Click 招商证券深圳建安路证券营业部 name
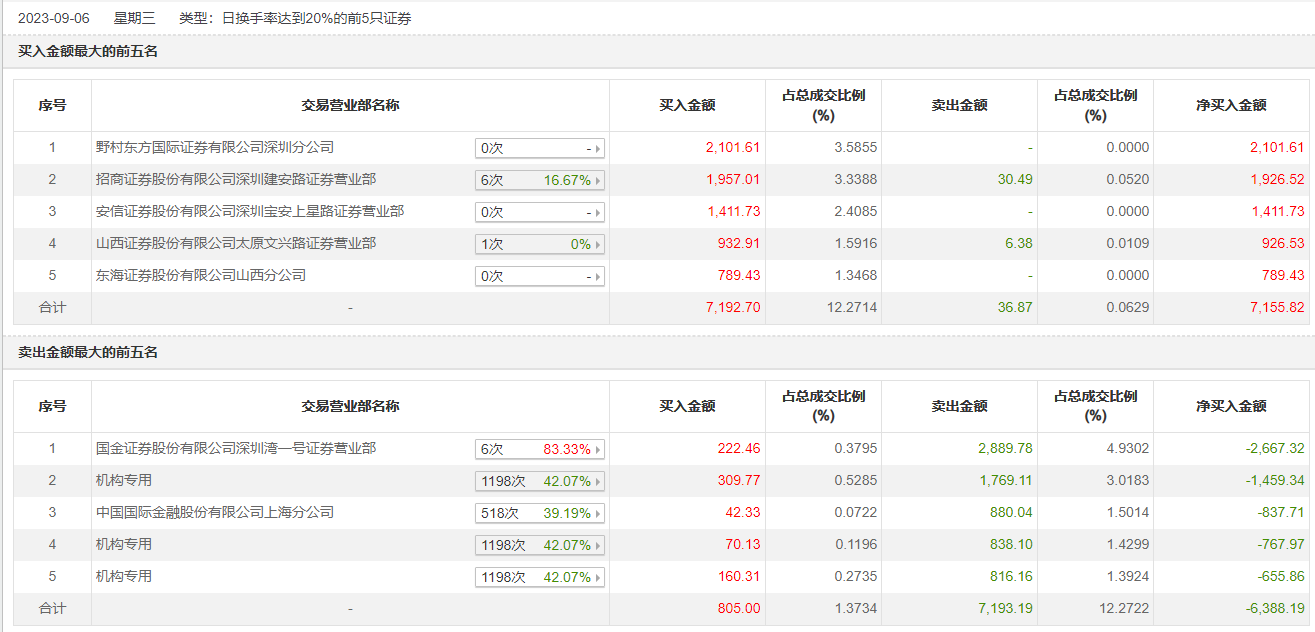The height and width of the screenshot is (632, 1315). [x=235, y=180]
